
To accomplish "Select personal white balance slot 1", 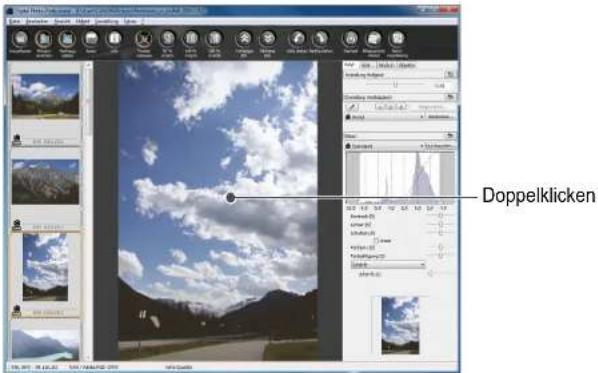I will [x=379, y=107].
